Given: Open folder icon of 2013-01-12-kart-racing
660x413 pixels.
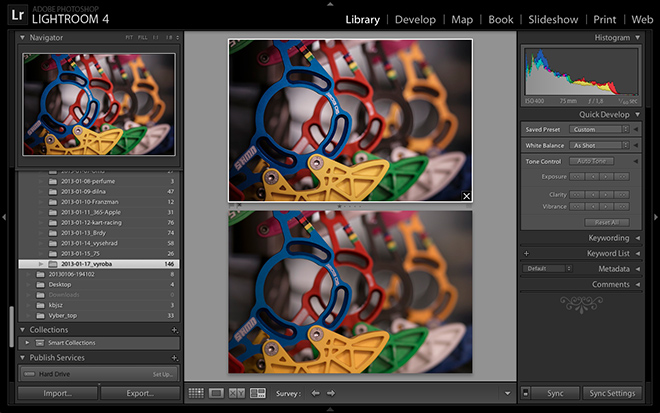Looking at the screenshot, I should click(53, 223).
